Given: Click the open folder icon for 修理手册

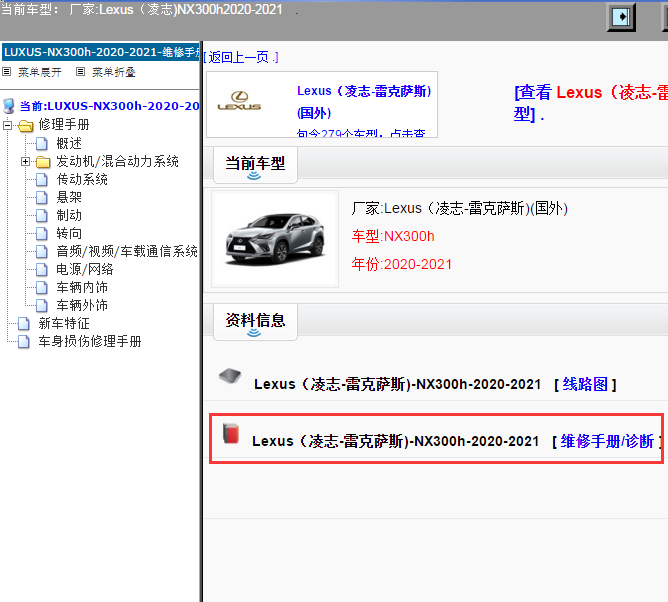Looking at the screenshot, I should tap(26, 125).
